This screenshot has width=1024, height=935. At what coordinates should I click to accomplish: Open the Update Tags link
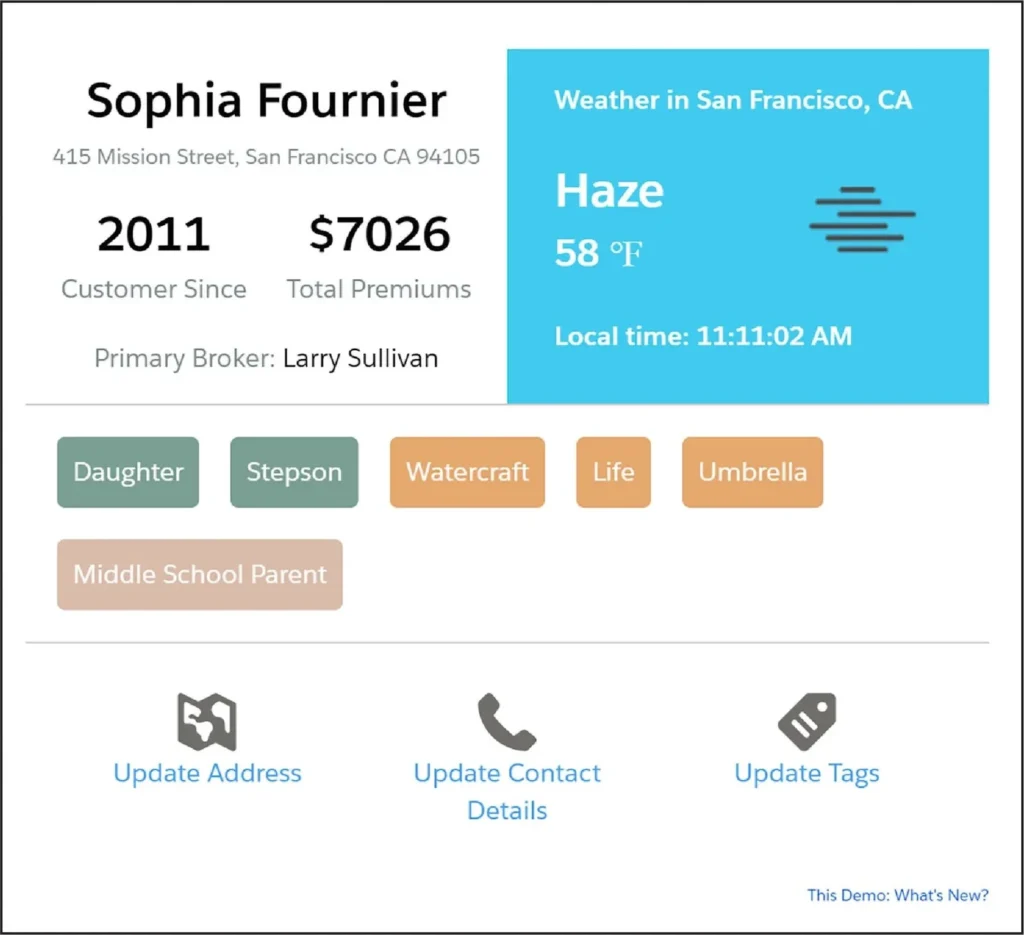(807, 773)
